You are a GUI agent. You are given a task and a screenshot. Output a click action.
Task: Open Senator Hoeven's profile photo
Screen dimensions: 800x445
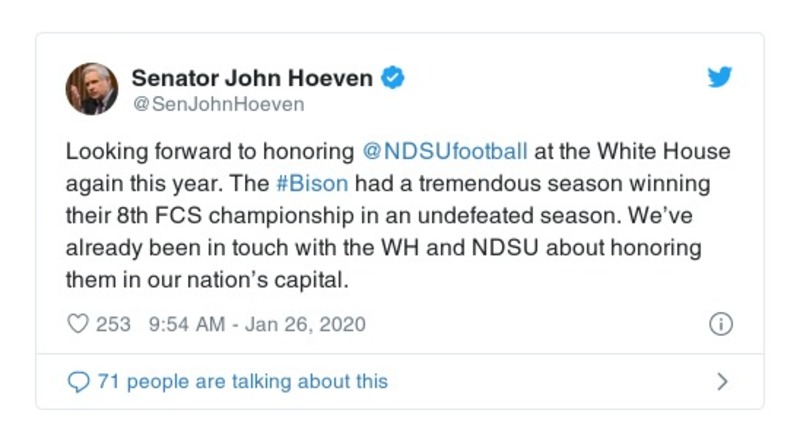click(x=92, y=88)
